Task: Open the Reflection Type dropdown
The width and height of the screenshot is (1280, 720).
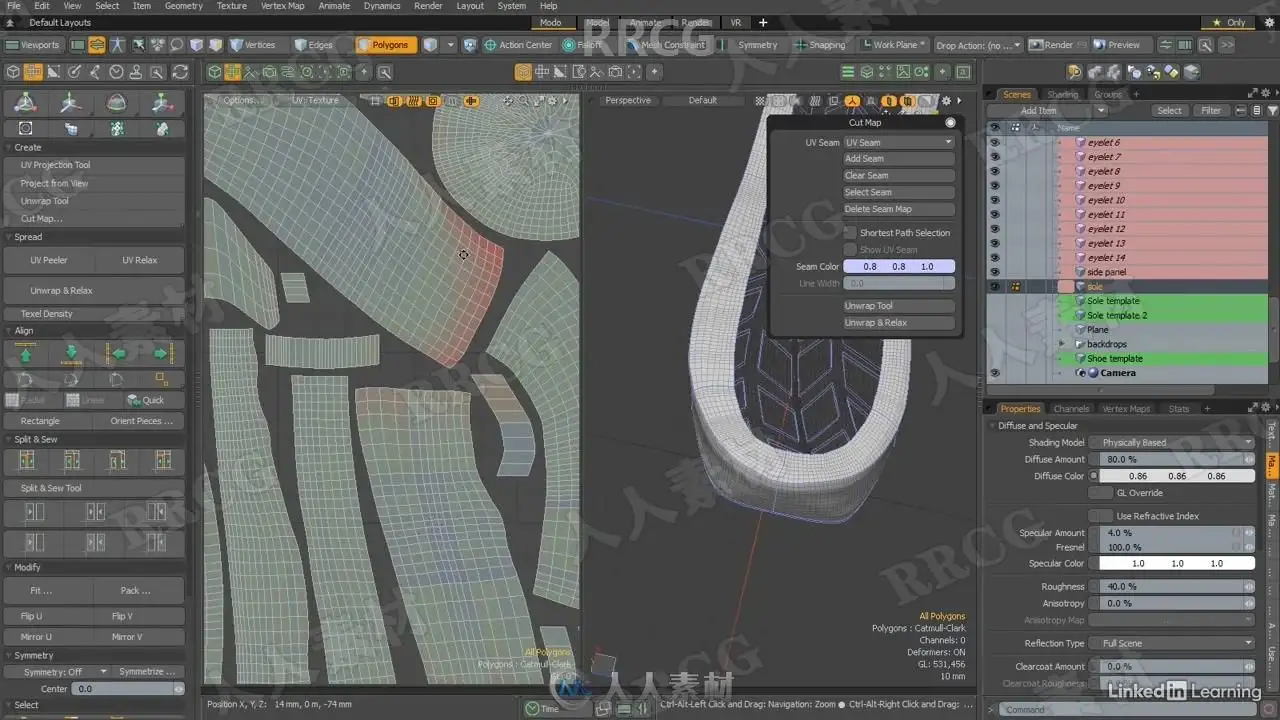Action: click(1172, 643)
